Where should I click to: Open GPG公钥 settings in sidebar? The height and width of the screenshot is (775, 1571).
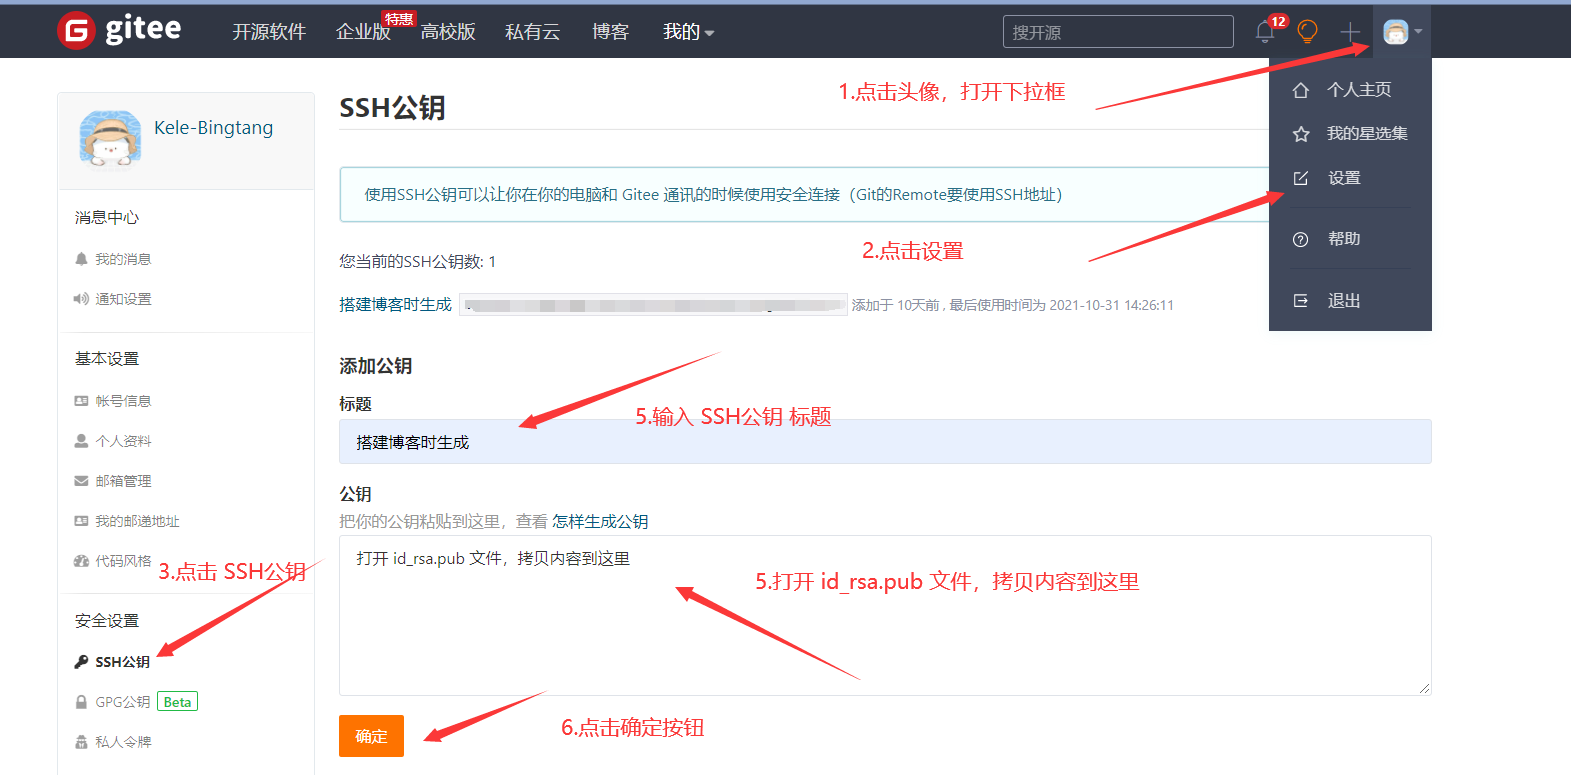pos(122,702)
